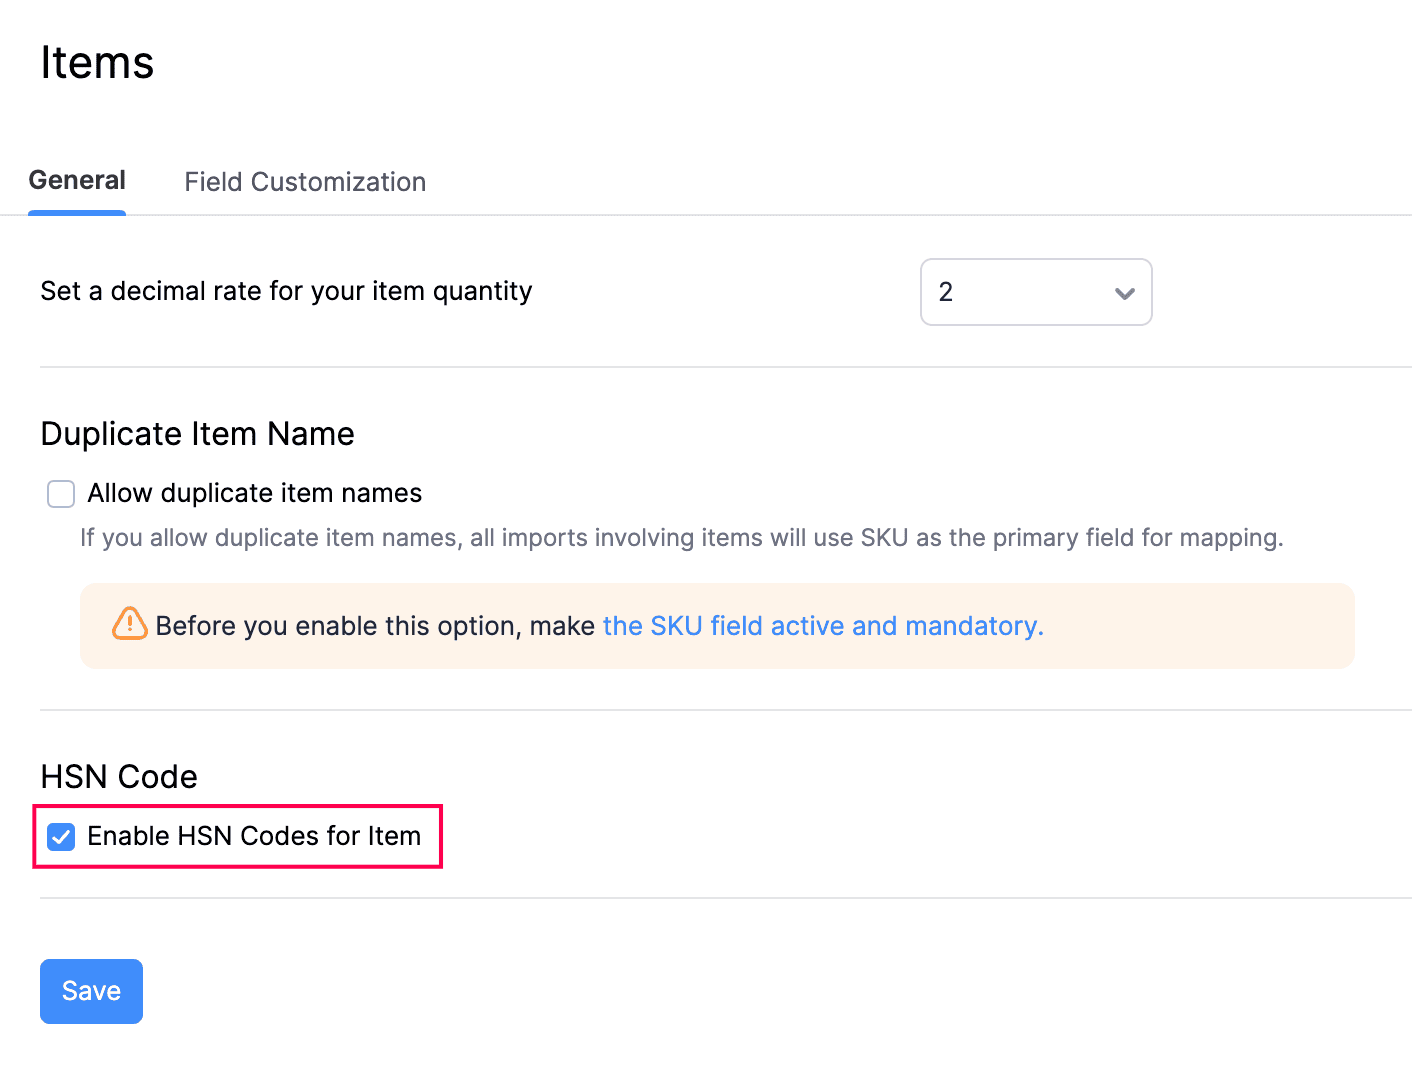1412x1076 pixels.
Task: Switch to the Field Customization tab
Action: (x=305, y=182)
